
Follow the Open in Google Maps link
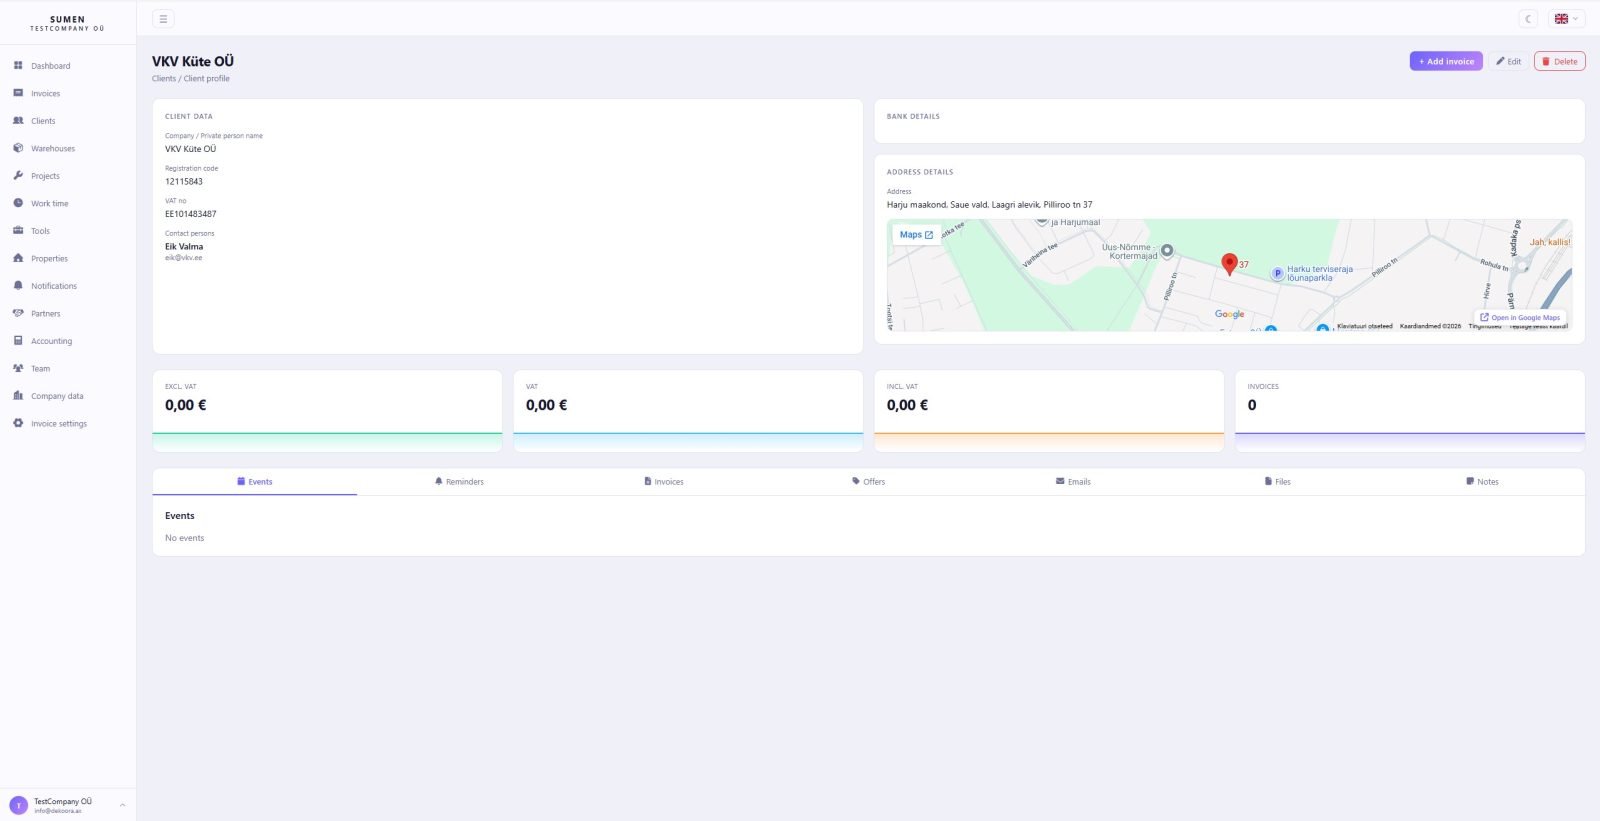point(1519,318)
